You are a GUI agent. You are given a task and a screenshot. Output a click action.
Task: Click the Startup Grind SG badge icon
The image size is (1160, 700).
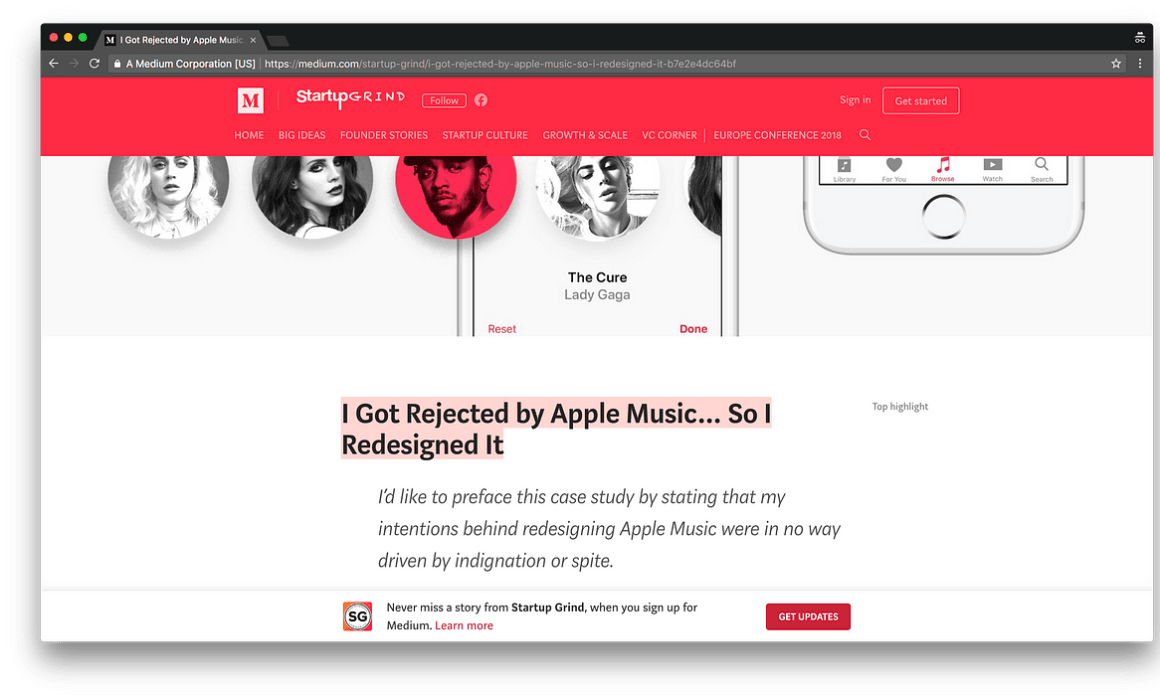pos(357,616)
